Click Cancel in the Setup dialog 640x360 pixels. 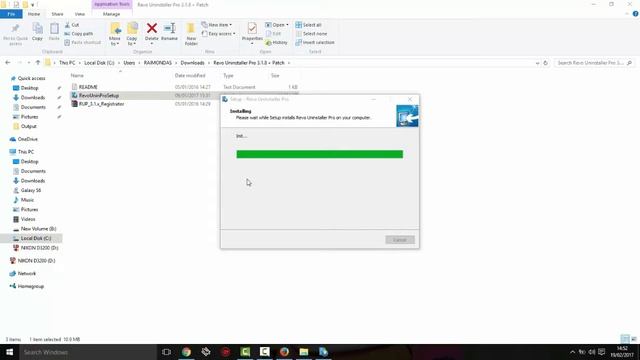pos(400,240)
